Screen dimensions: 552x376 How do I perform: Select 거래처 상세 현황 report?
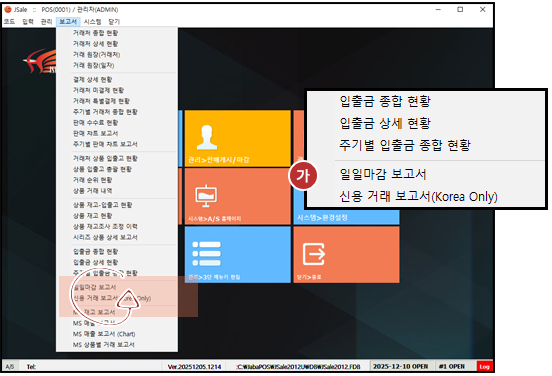click(95, 44)
